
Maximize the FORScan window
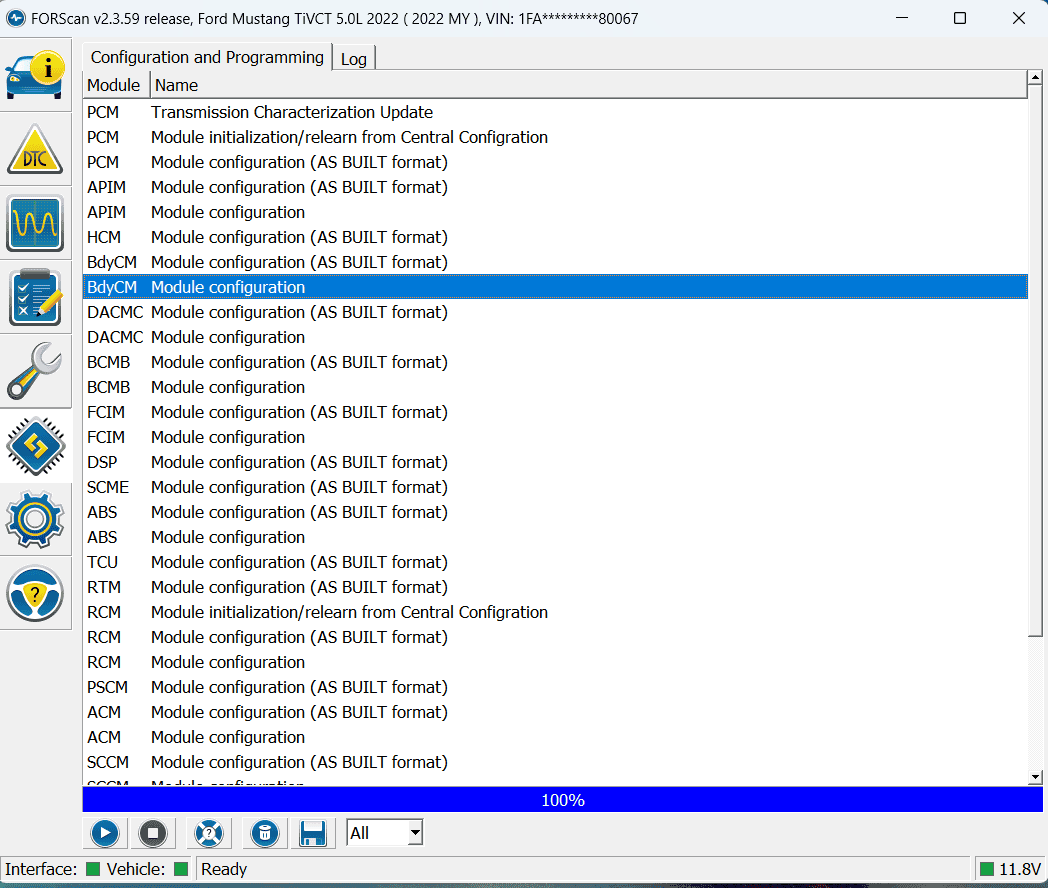[960, 18]
